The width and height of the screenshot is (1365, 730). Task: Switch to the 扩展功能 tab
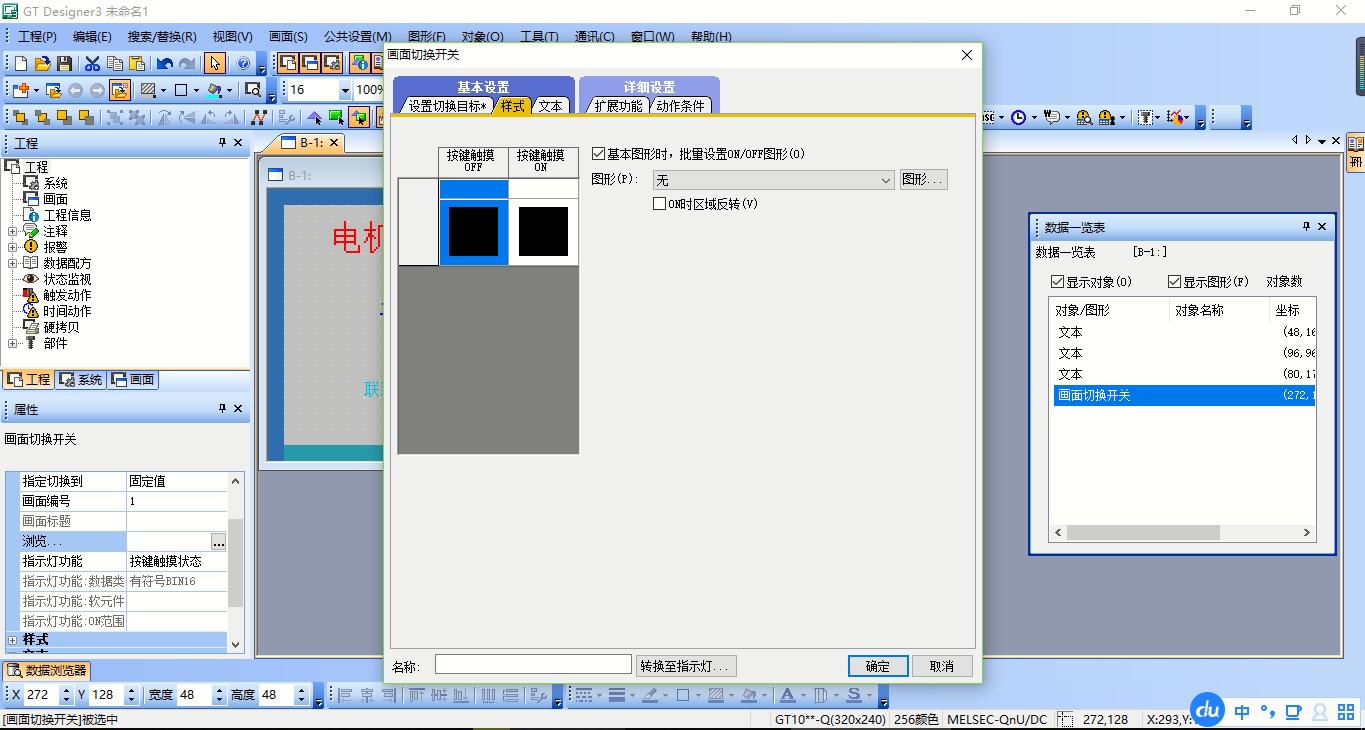618,106
